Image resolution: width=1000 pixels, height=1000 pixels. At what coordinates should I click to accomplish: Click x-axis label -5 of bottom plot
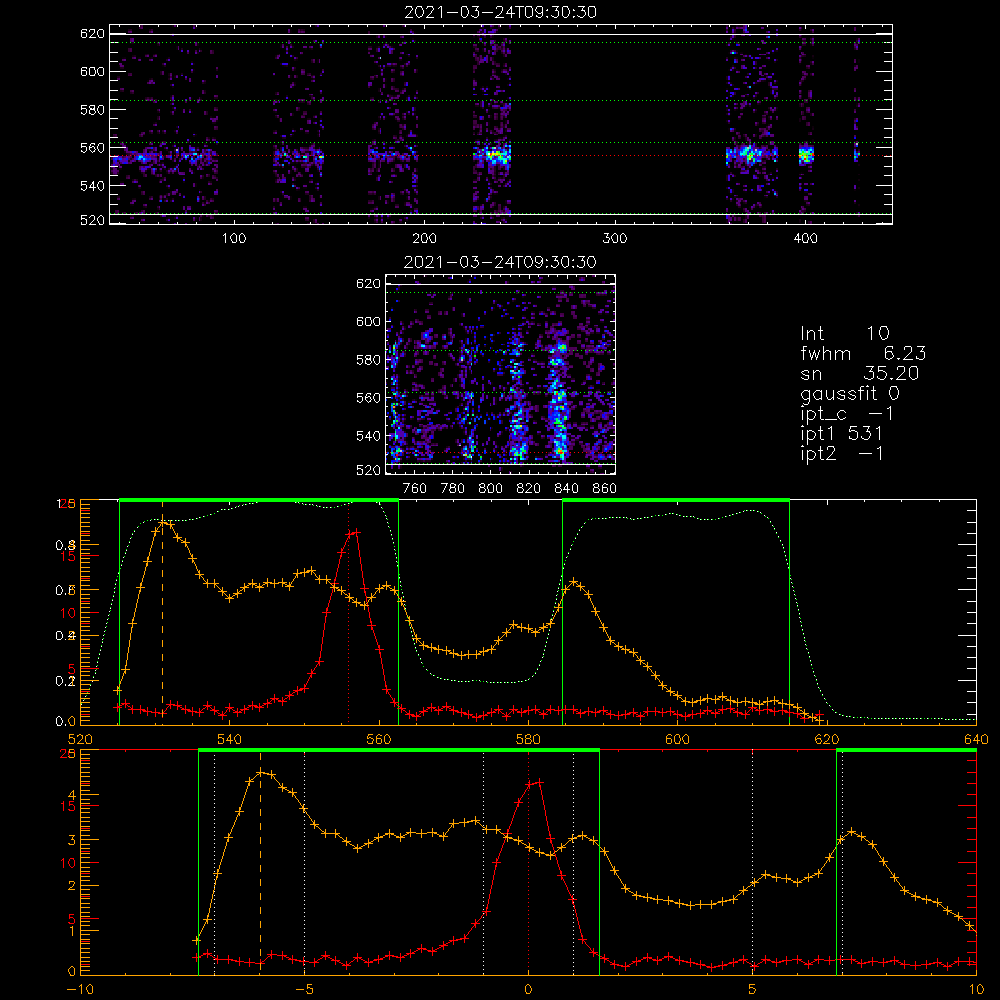pos(304,990)
